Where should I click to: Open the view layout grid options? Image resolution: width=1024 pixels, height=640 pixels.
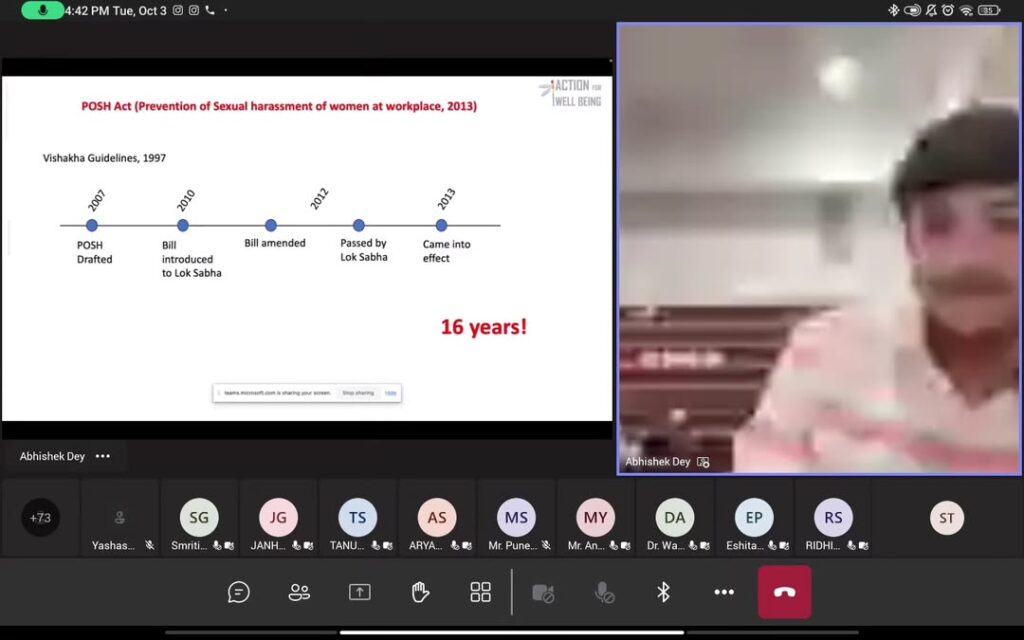(x=481, y=592)
